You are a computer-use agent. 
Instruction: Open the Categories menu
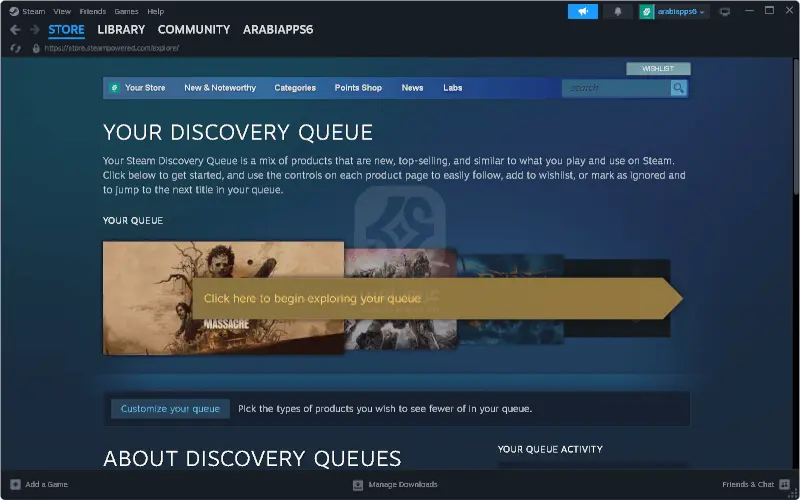coord(295,88)
